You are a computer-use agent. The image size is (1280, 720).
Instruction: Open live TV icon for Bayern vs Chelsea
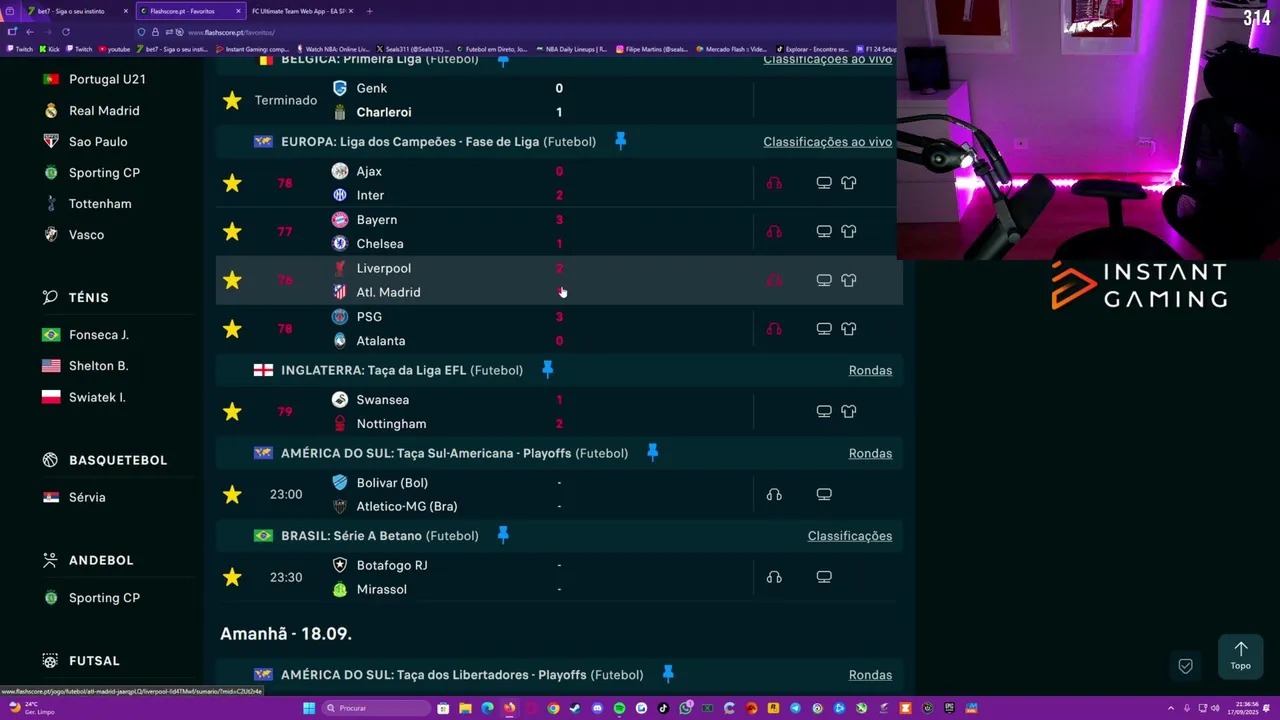(824, 232)
